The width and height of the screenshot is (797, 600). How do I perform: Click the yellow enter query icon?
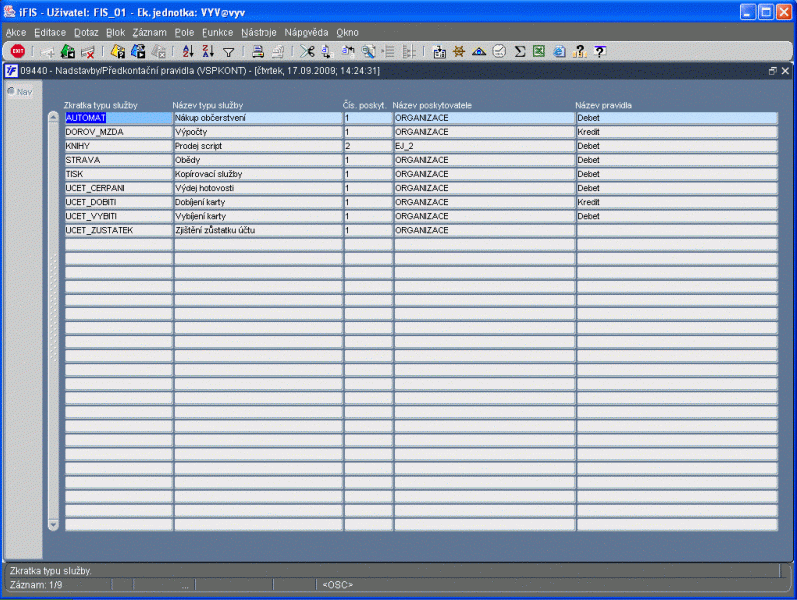(x=118, y=51)
